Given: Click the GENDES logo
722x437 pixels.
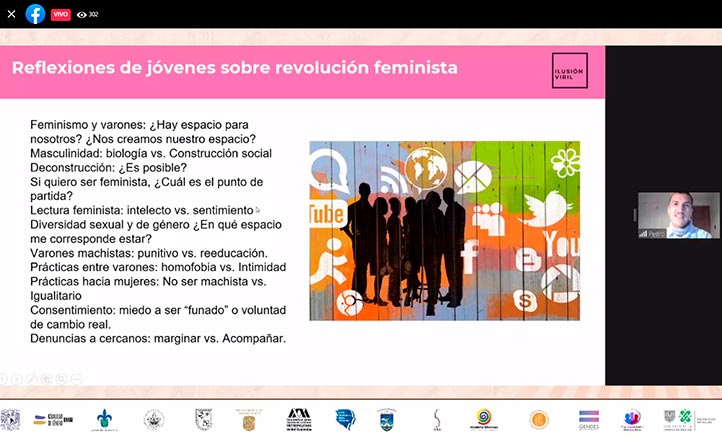Looking at the screenshot, I should pos(590,419).
